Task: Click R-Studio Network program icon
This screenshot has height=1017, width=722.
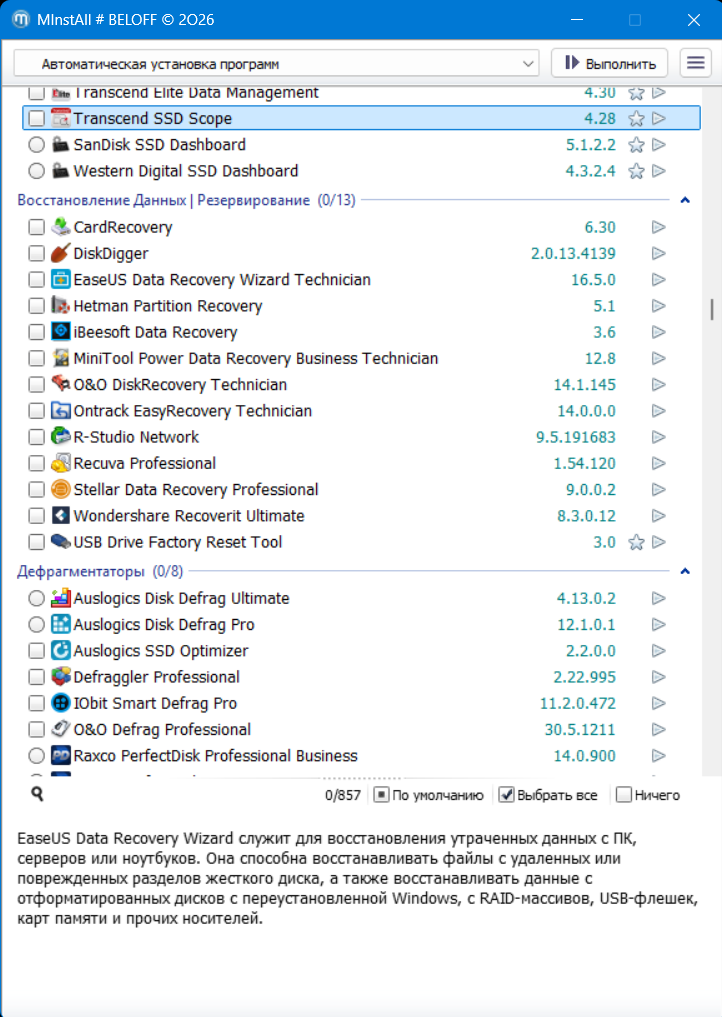Action: (60, 437)
